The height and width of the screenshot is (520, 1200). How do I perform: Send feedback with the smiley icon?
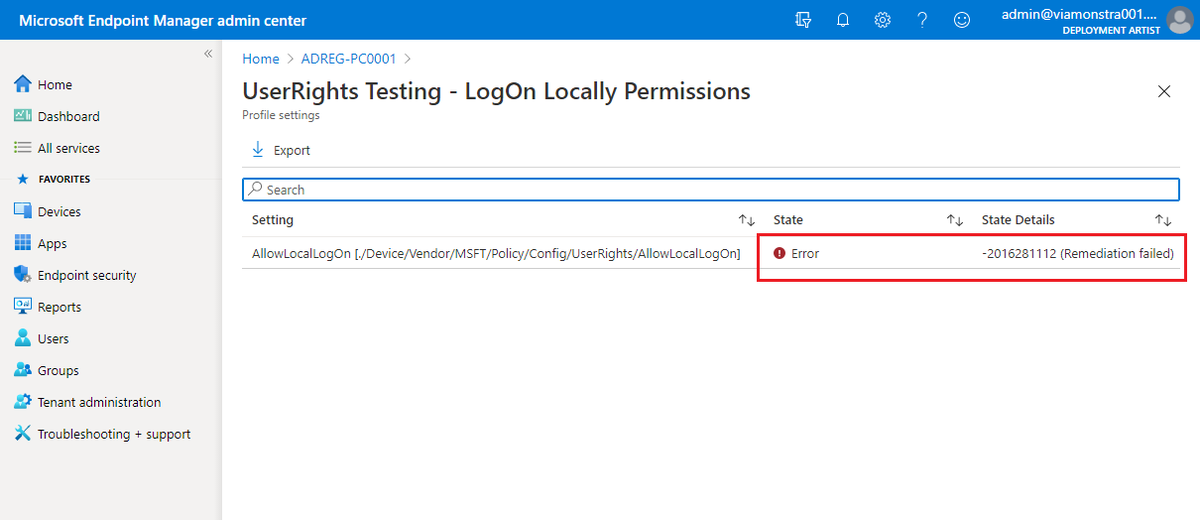pos(962,20)
